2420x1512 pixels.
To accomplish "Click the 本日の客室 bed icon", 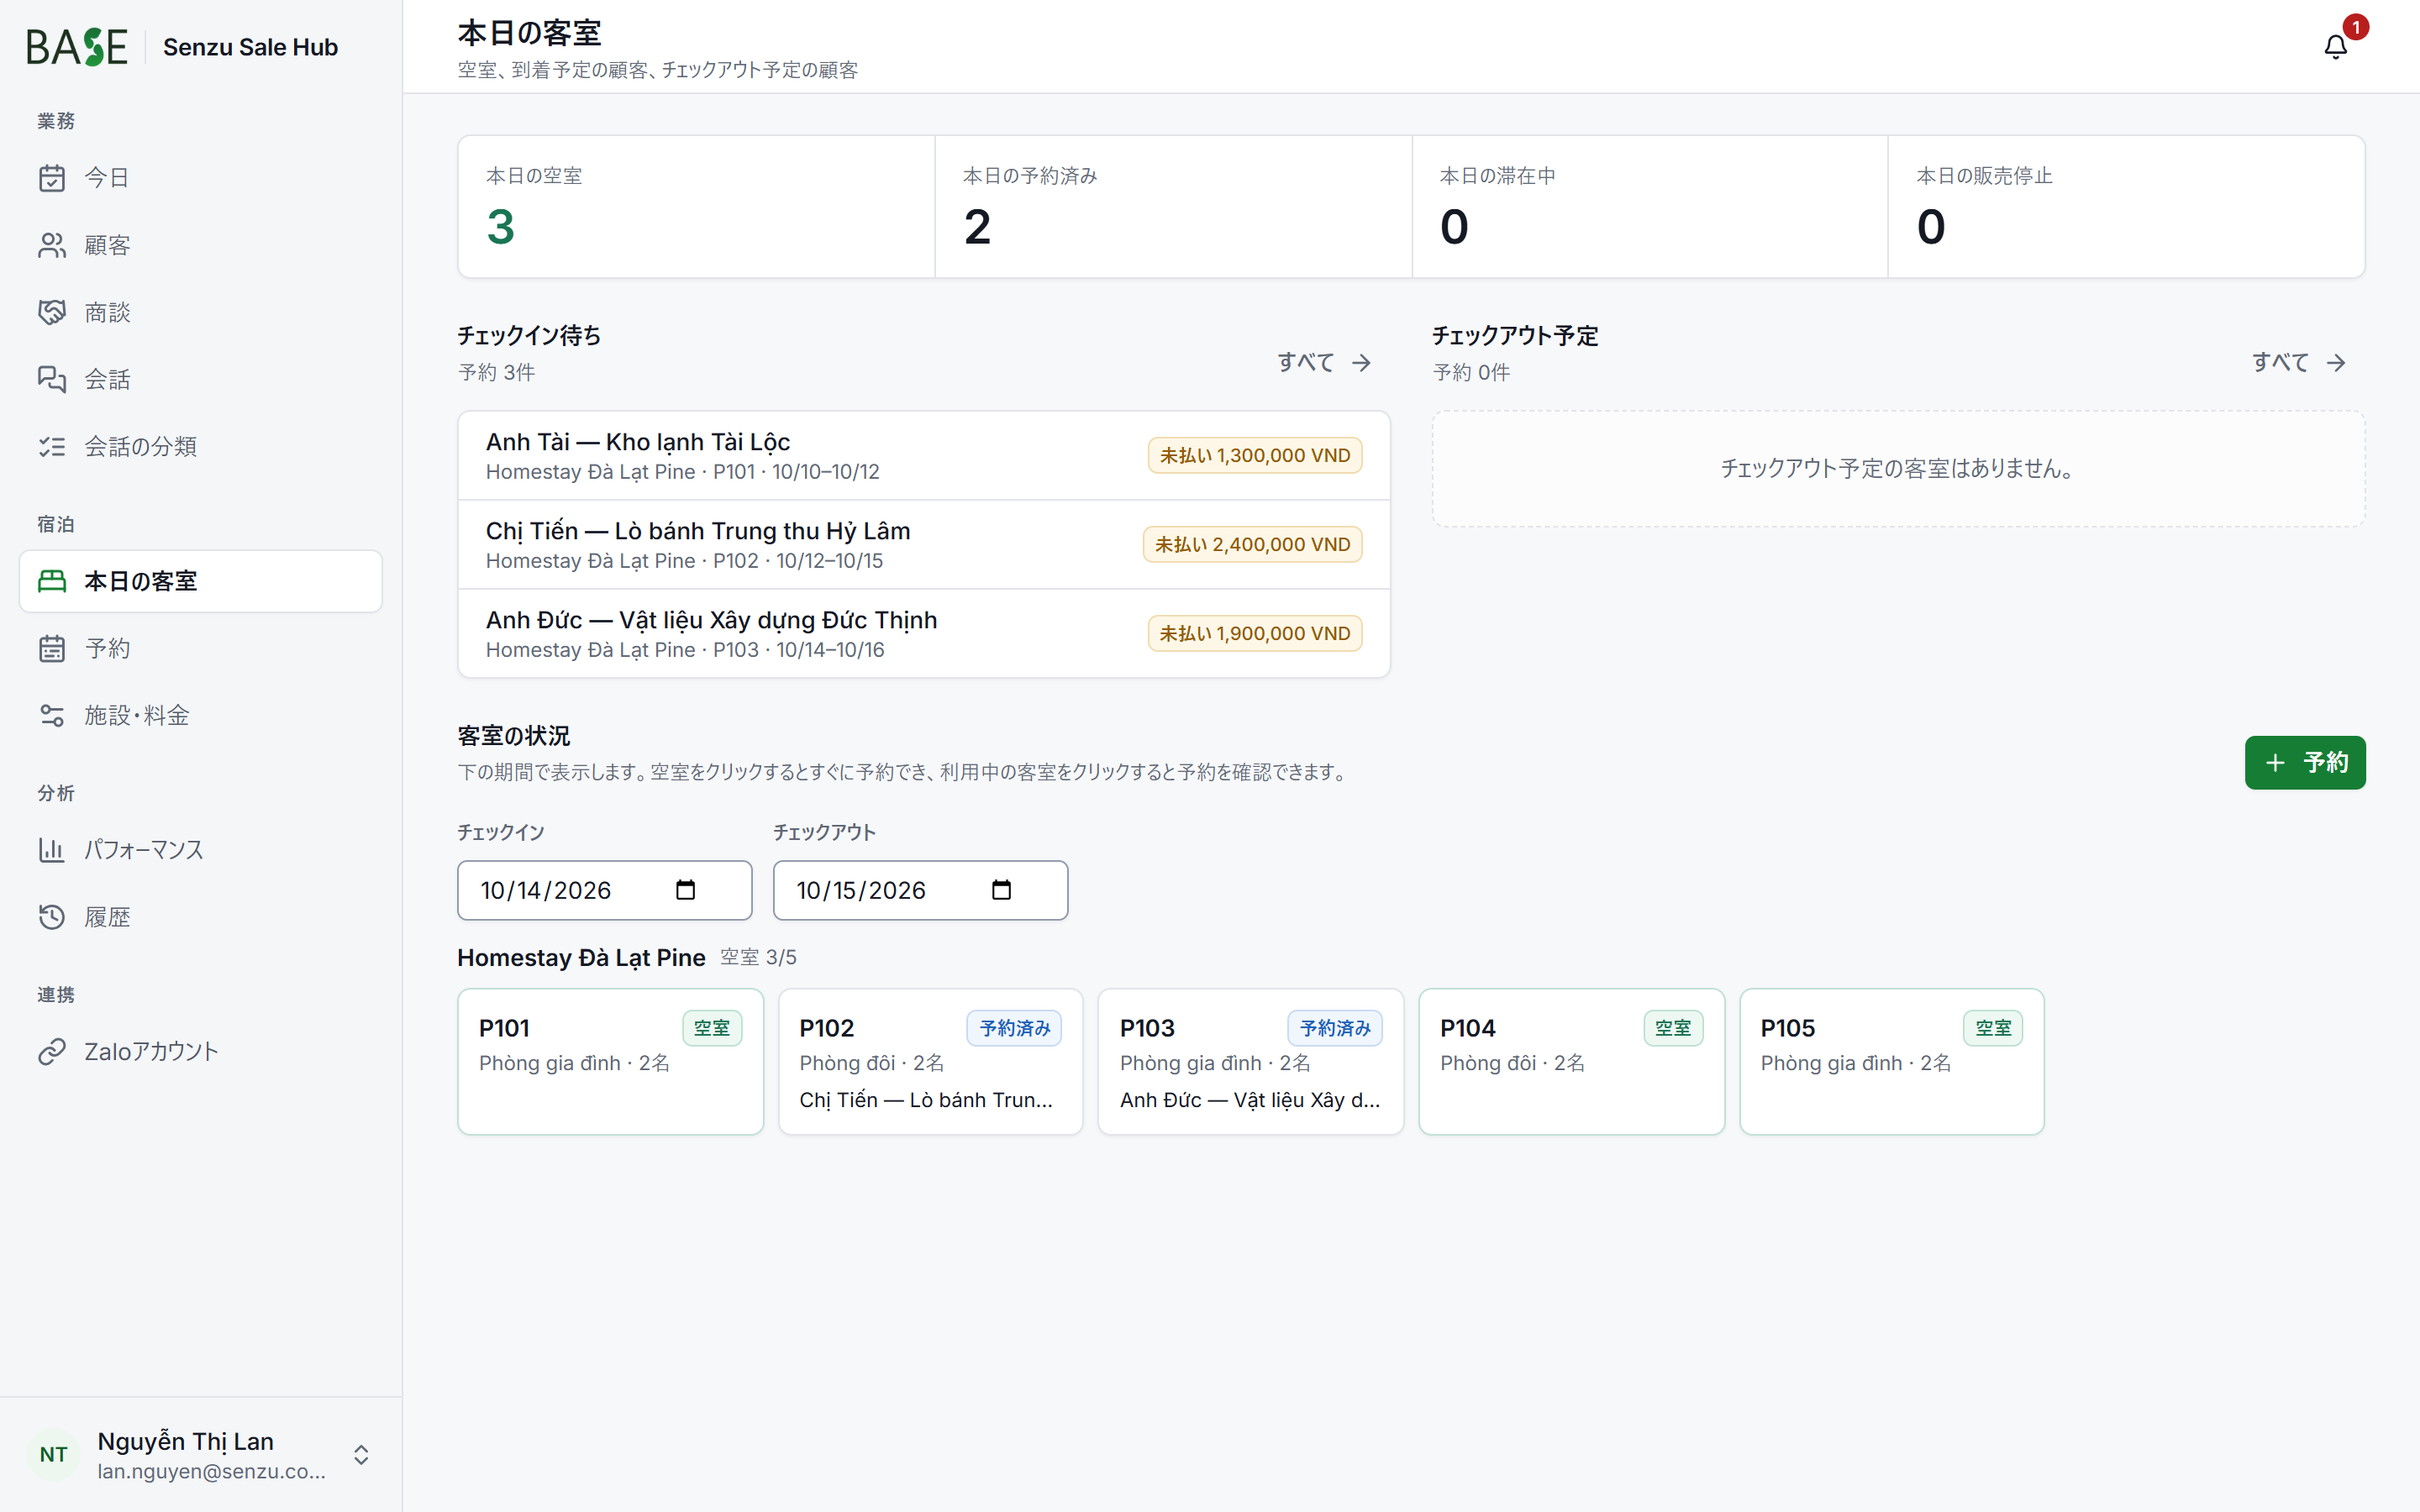I will tap(52, 581).
